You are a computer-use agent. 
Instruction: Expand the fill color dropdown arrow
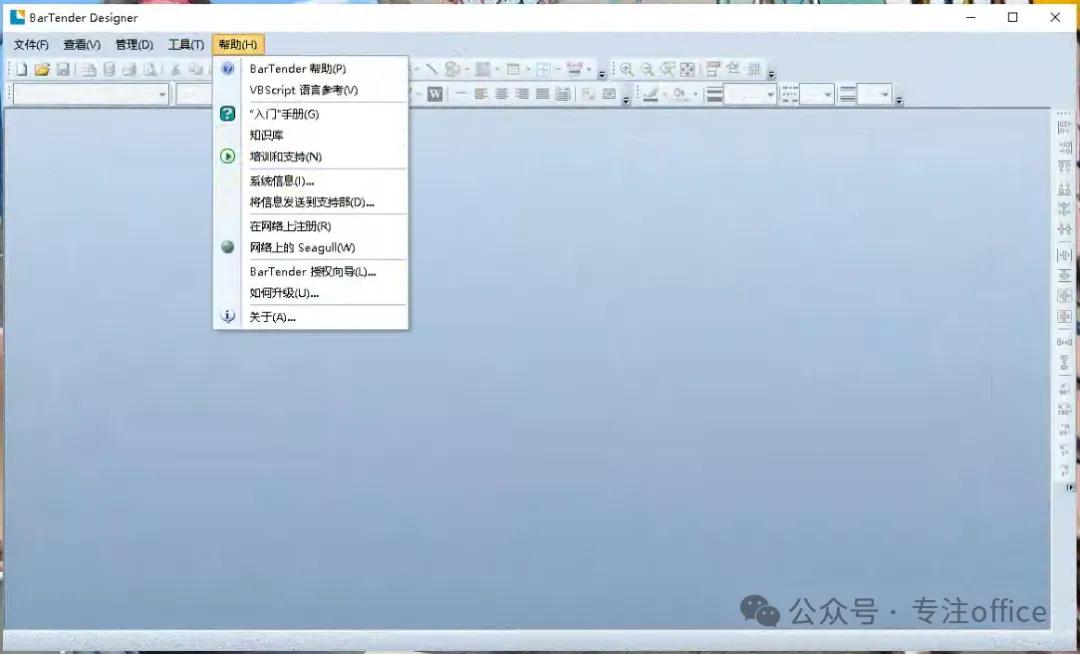pos(696,94)
